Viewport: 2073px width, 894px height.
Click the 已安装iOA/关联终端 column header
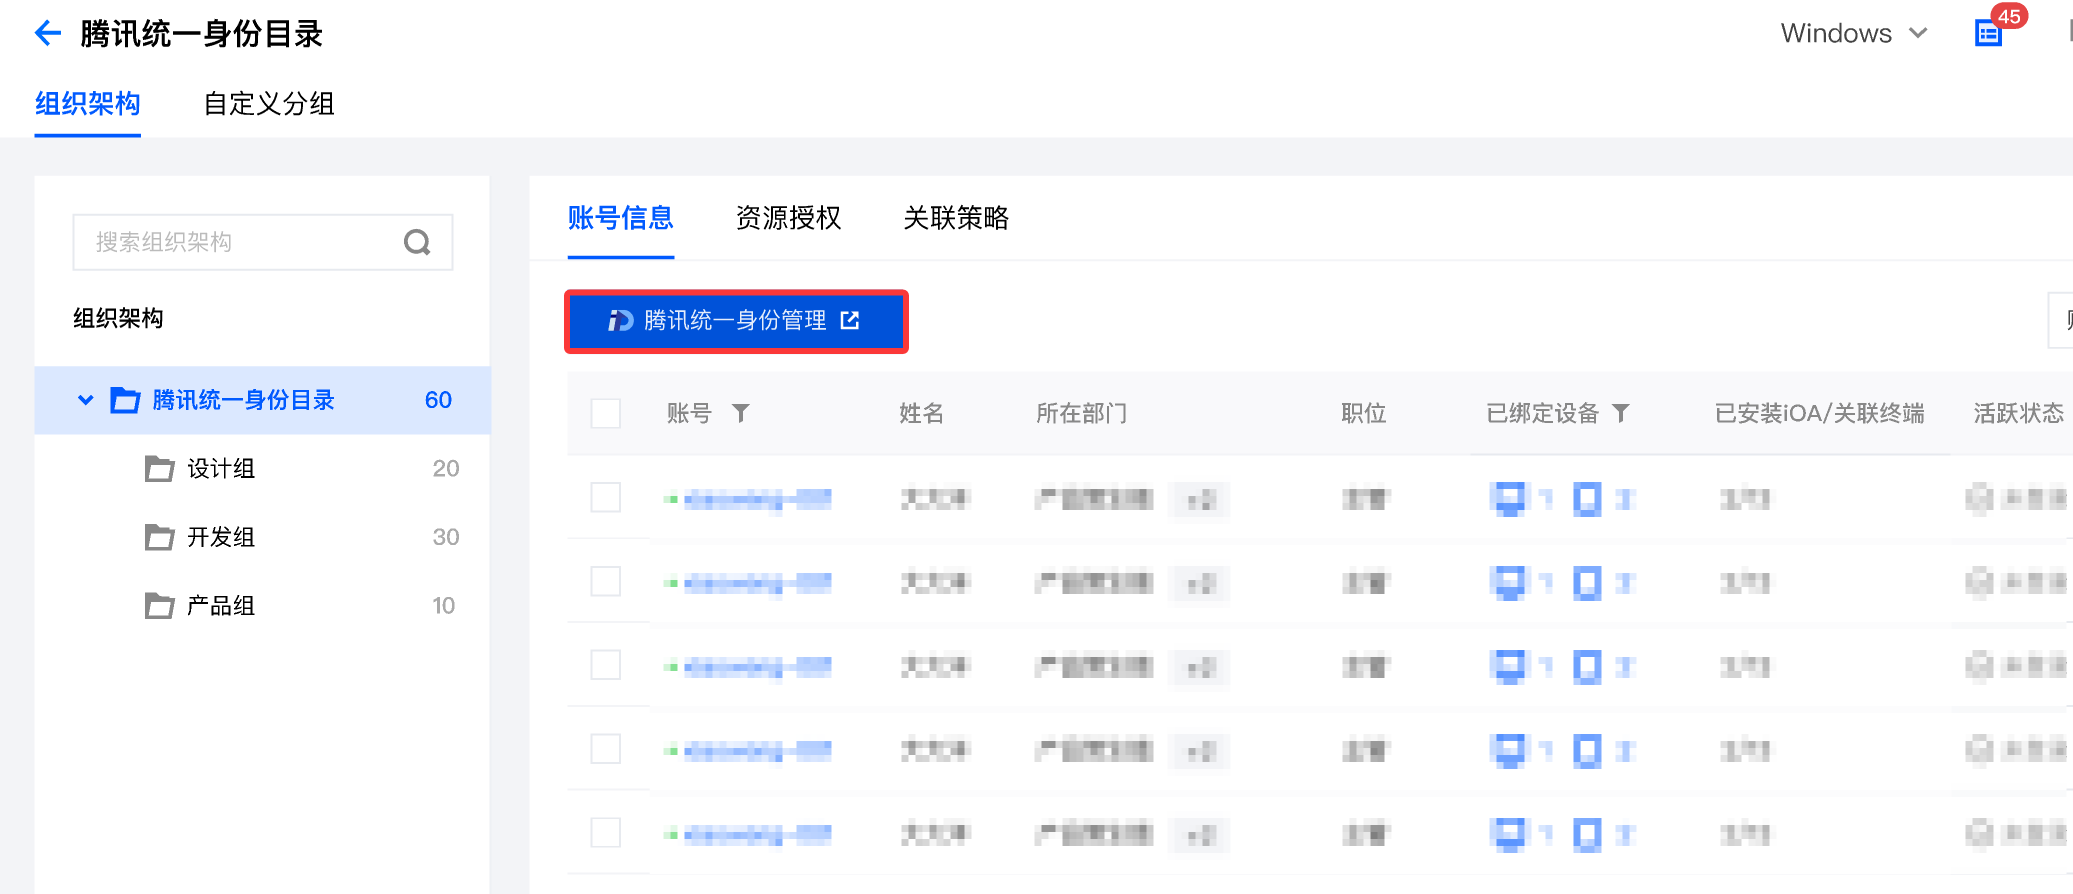coord(1820,413)
